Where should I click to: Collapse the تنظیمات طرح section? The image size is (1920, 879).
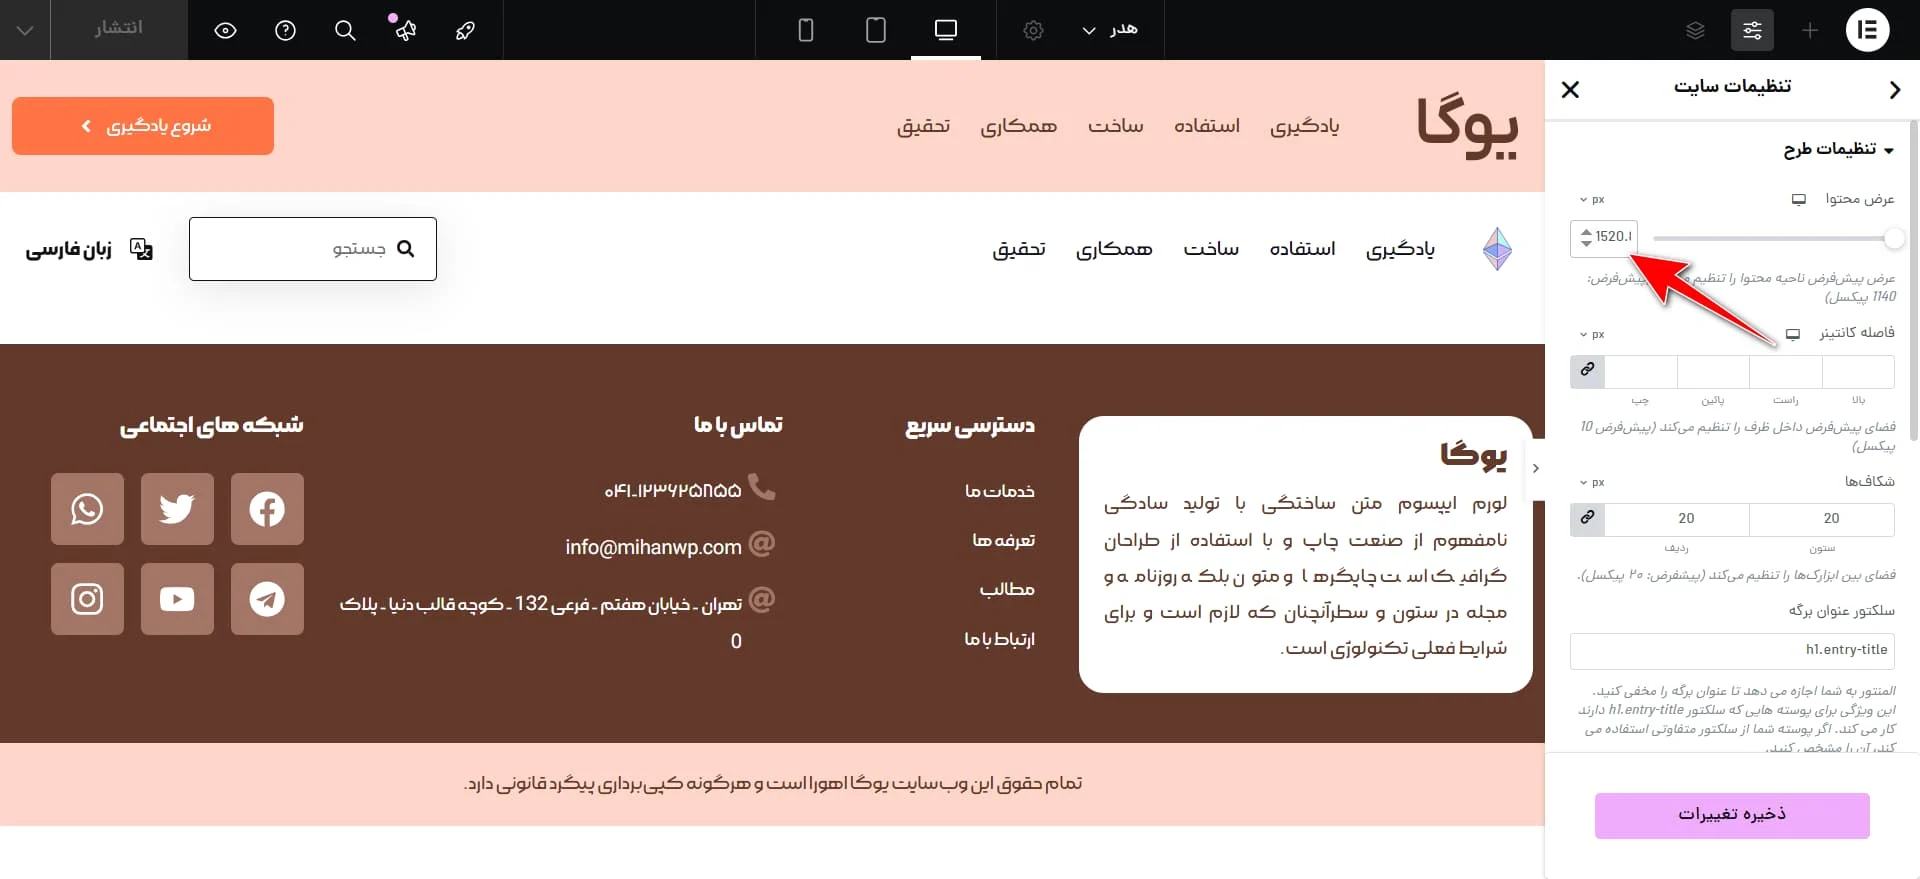pyautogui.click(x=1838, y=149)
